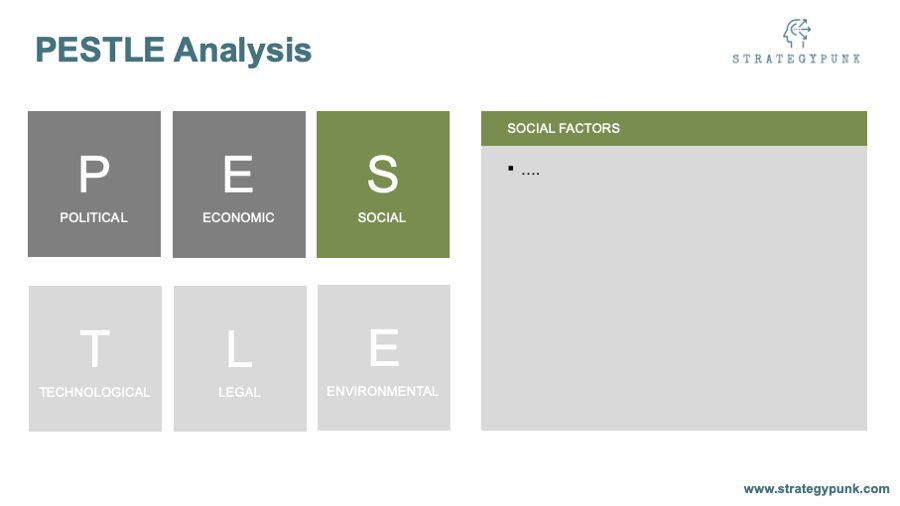Select the gray Economic tile

(239, 184)
